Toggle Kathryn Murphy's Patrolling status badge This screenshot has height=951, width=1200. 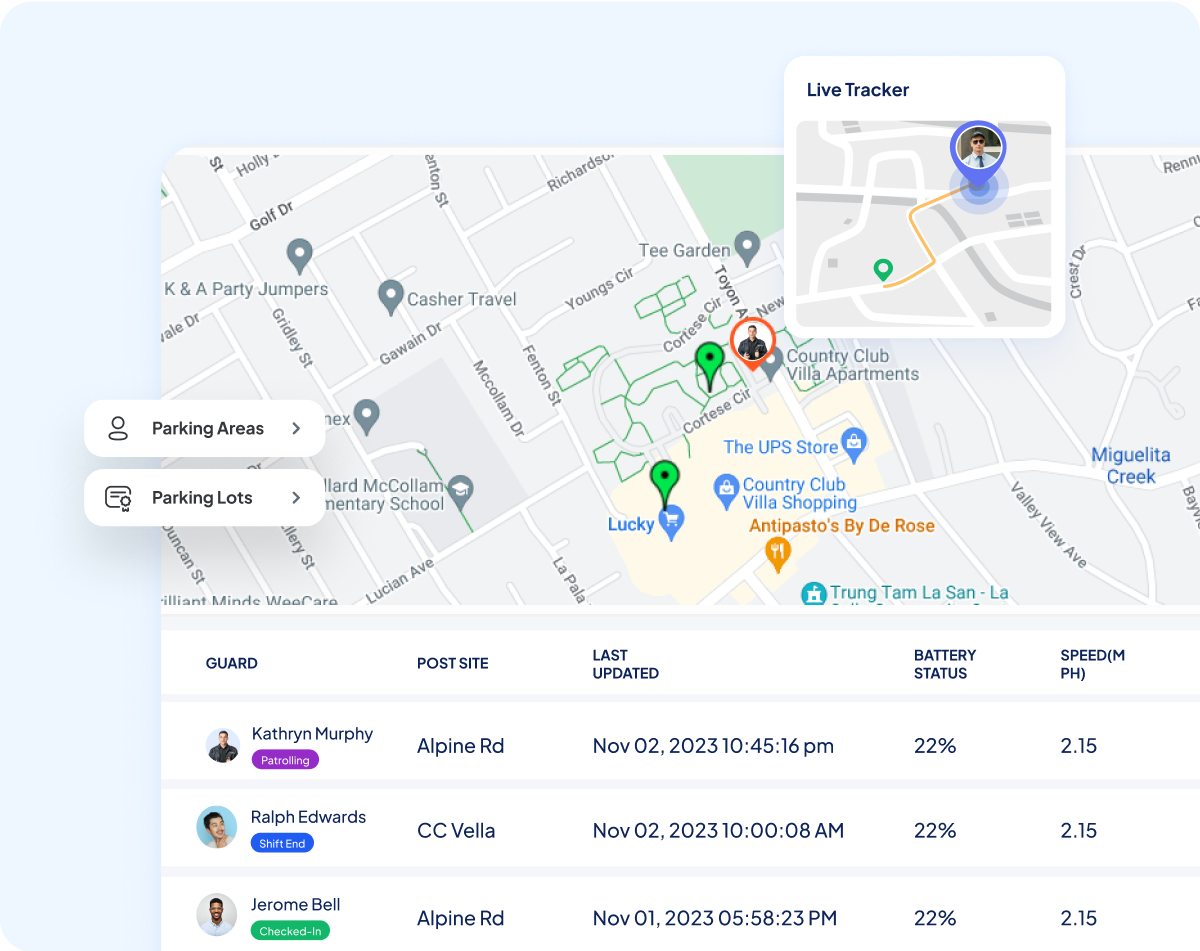tap(285, 760)
